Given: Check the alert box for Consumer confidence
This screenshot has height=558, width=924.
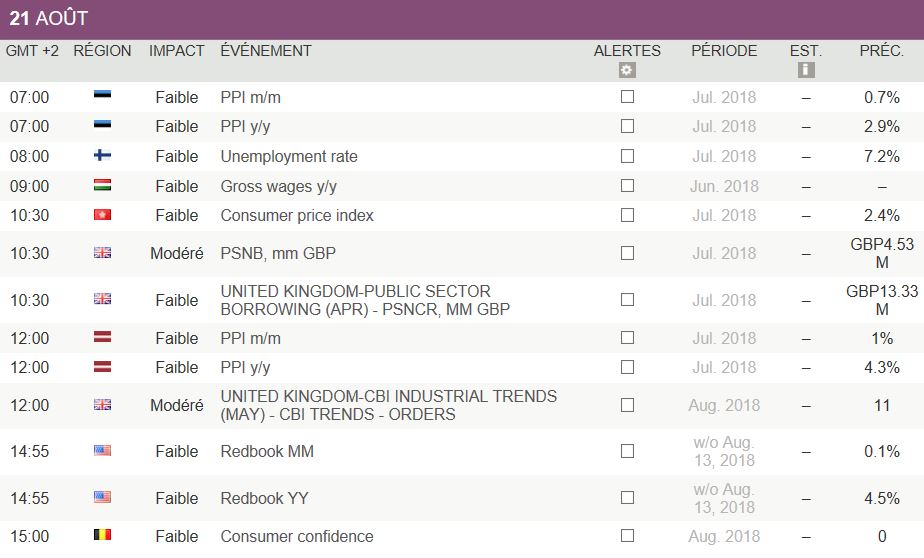Looking at the screenshot, I should [627, 536].
